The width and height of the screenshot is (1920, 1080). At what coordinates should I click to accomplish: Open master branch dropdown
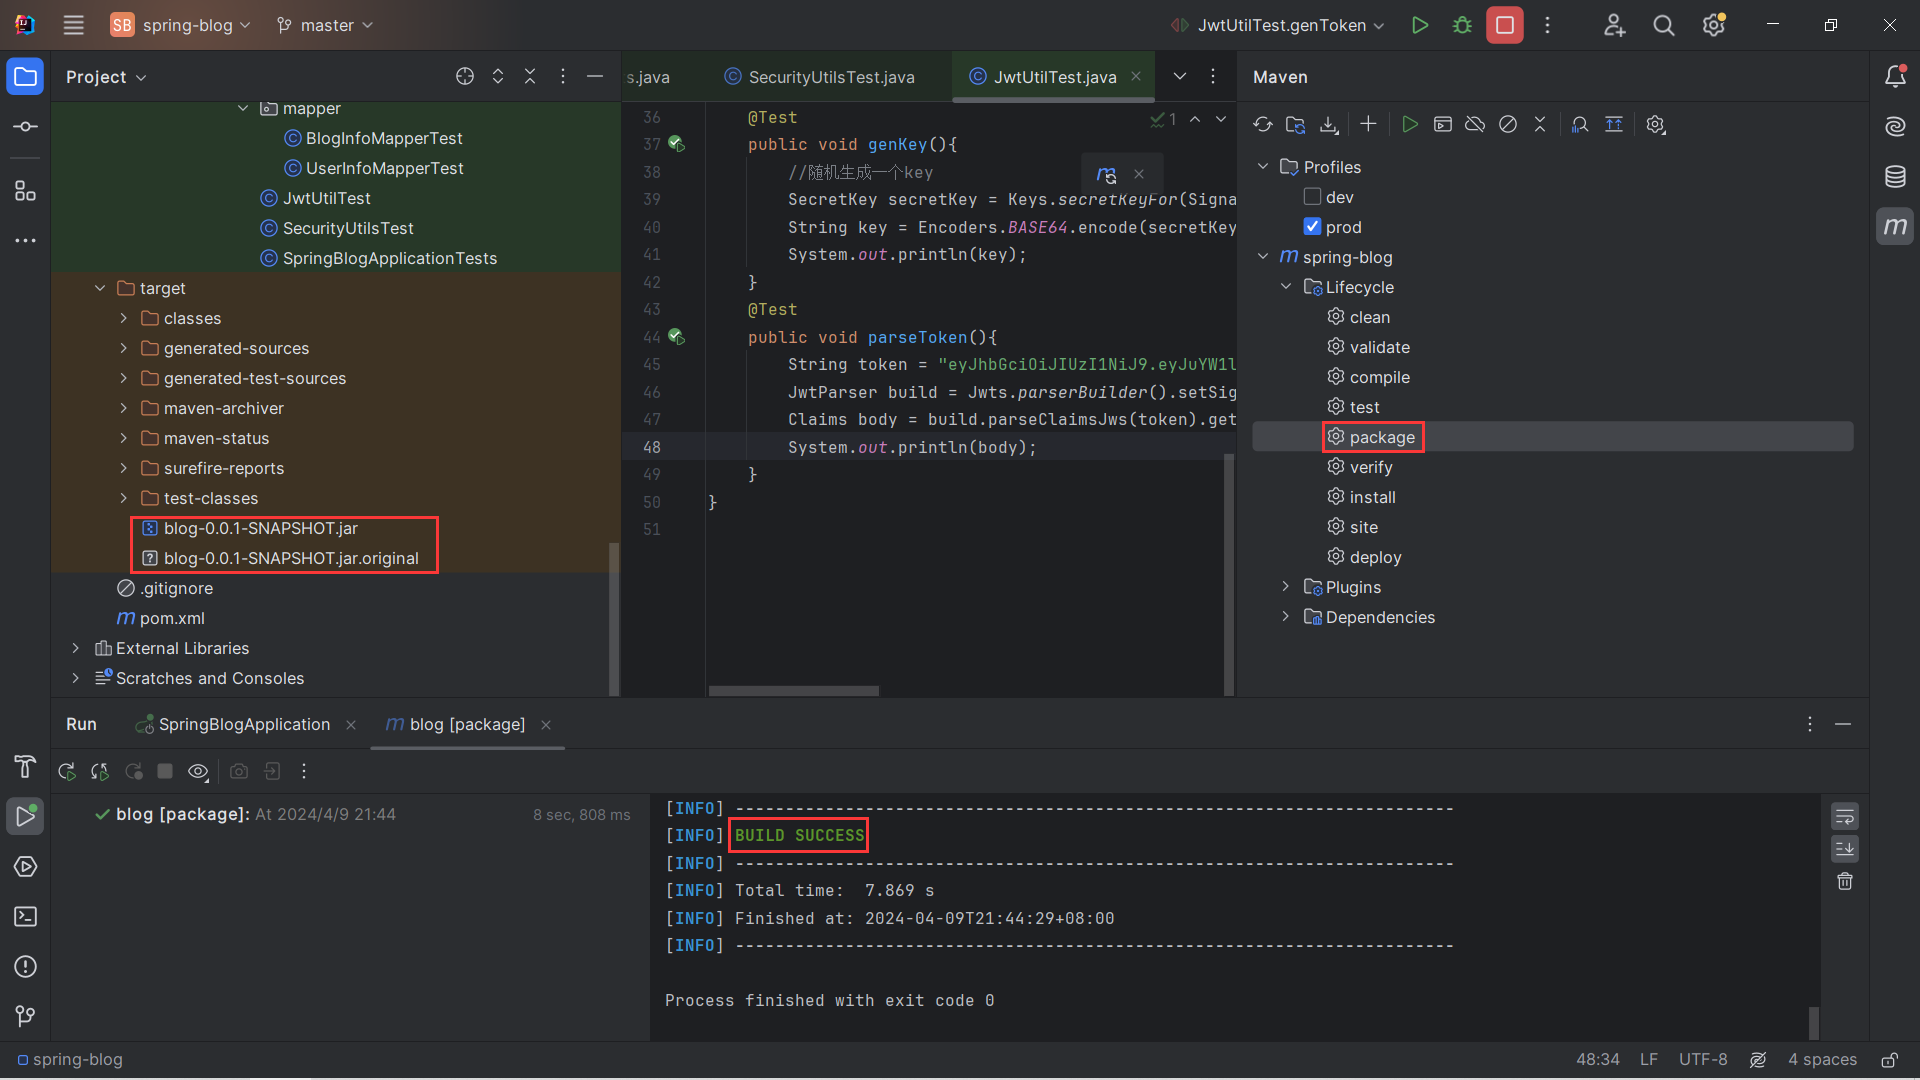[325, 25]
